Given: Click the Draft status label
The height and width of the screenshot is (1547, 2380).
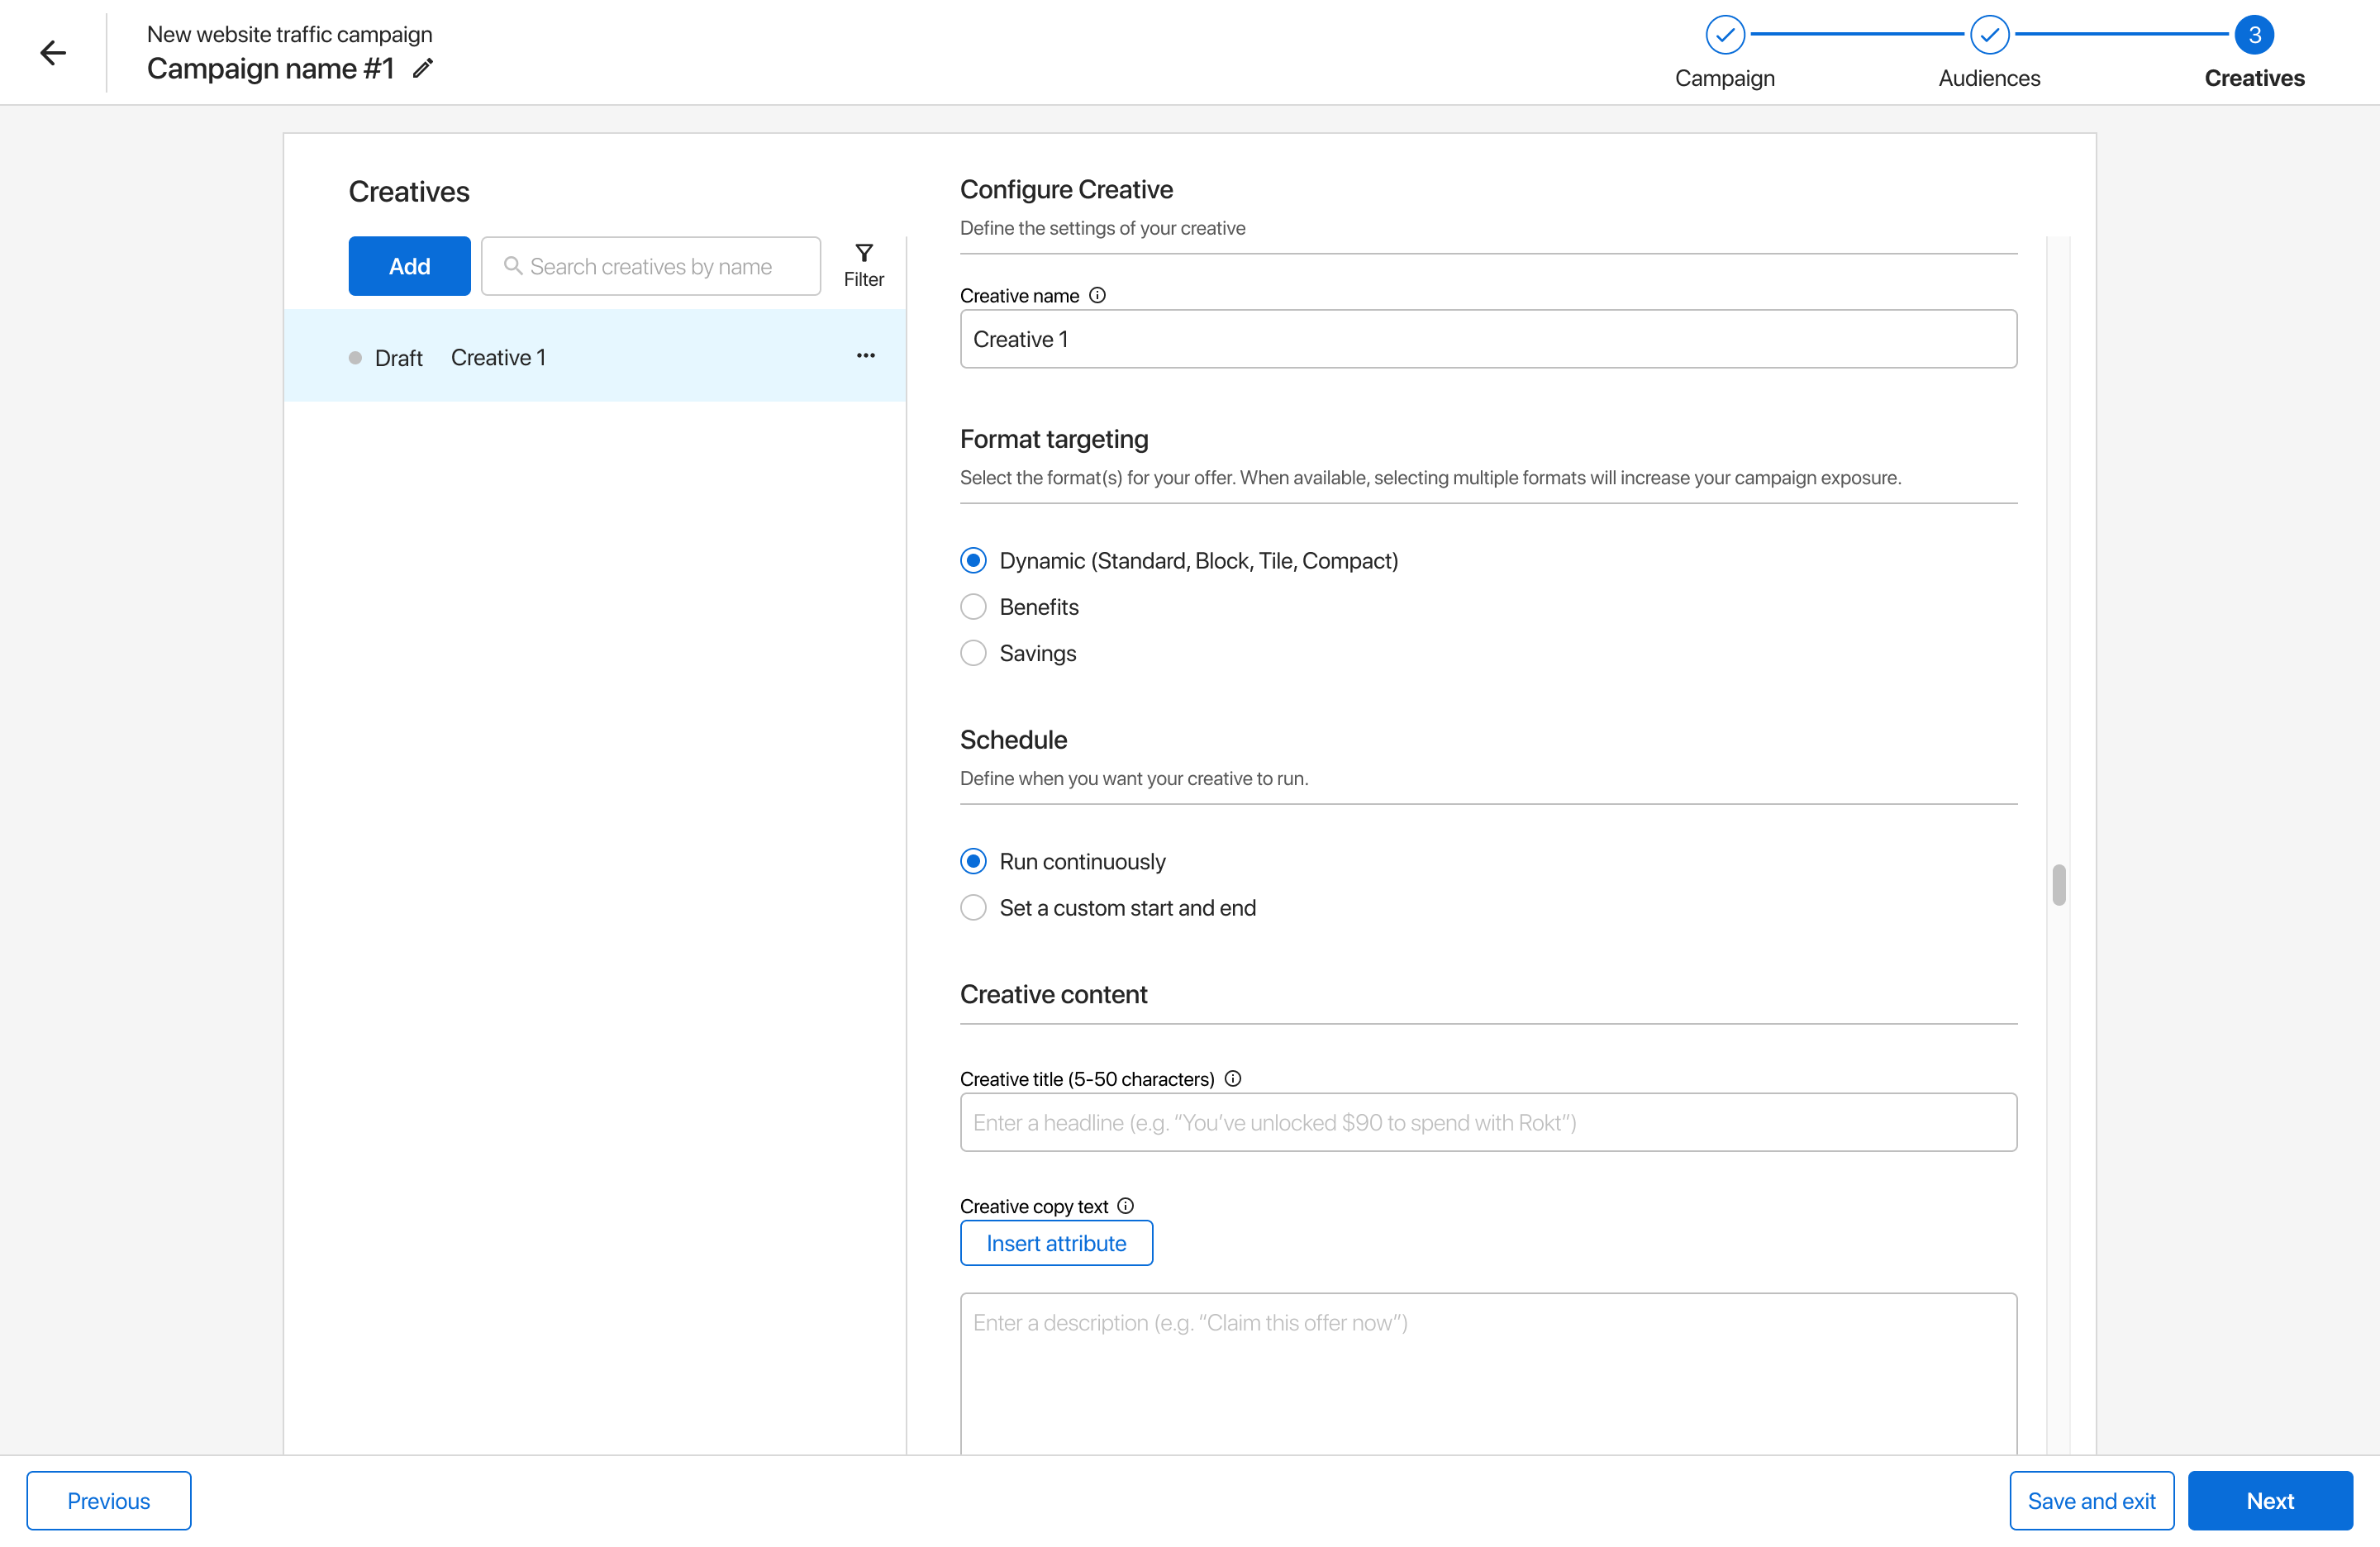Looking at the screenshot, I should click(x=398, y=358).
